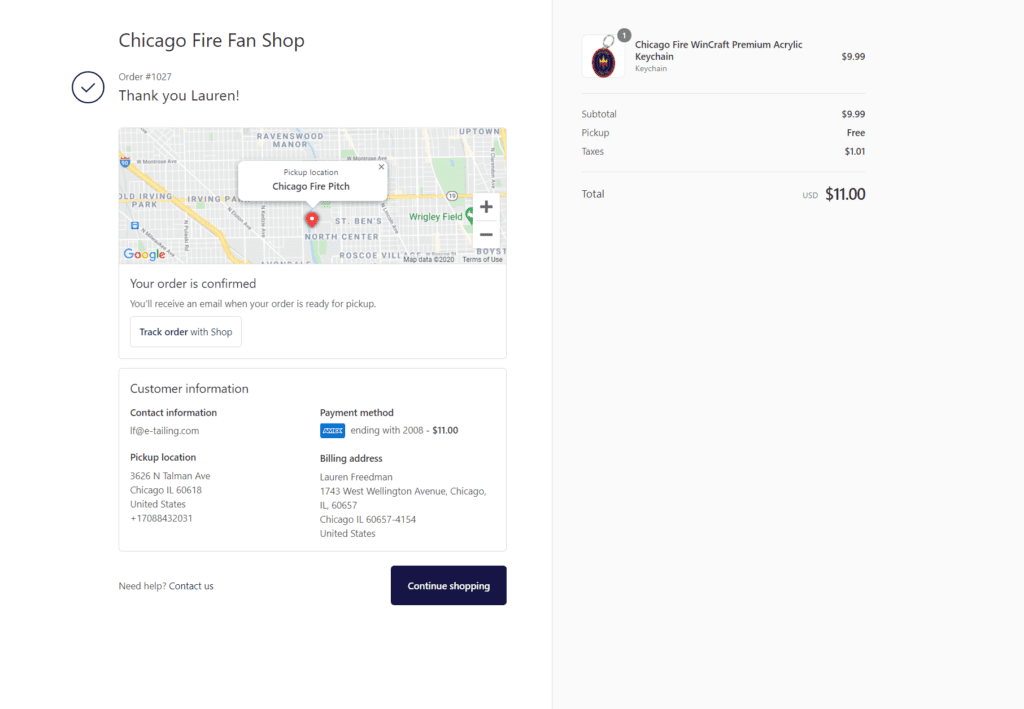1024x709 pixels.
Task: Click the item quantity badge on keychain
Action: point(624,35)
